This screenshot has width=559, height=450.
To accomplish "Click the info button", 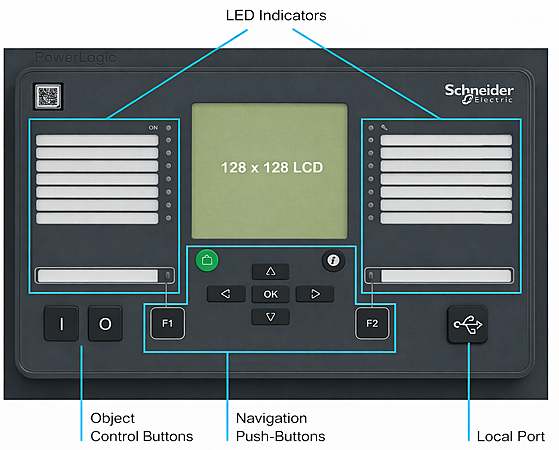I will [333, 260].
